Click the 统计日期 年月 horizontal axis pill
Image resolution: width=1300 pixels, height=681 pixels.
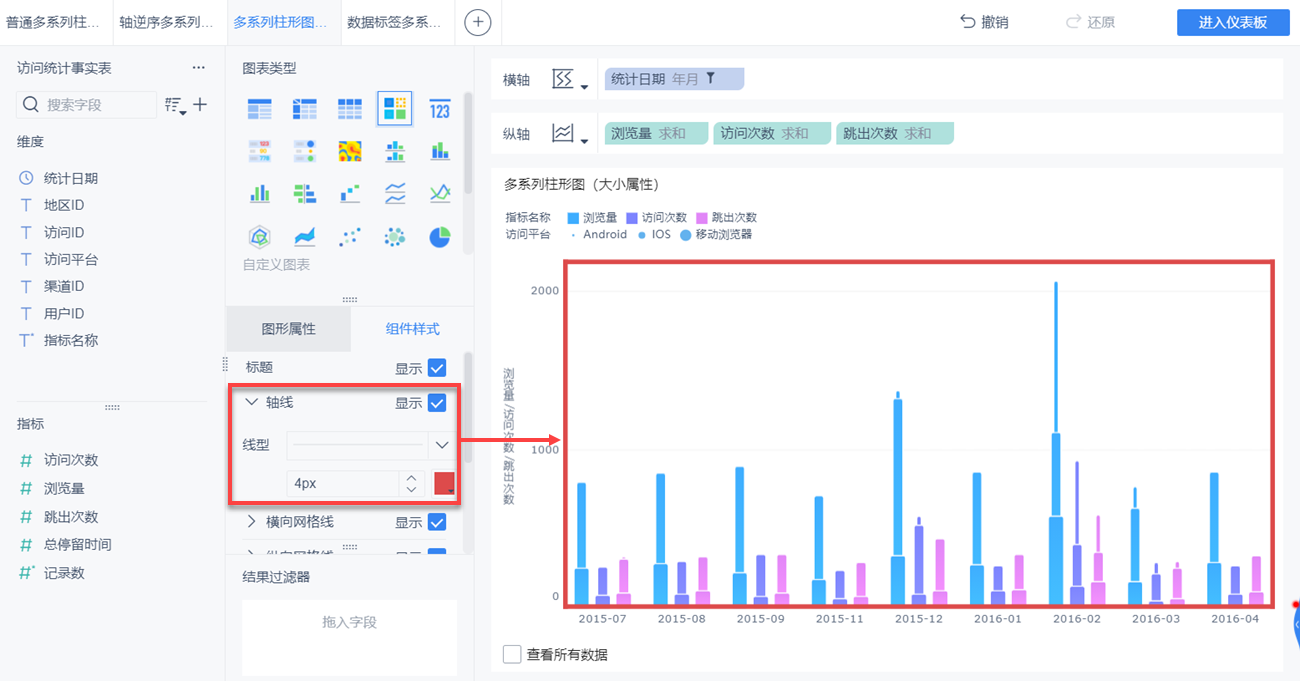click(674, 78)
